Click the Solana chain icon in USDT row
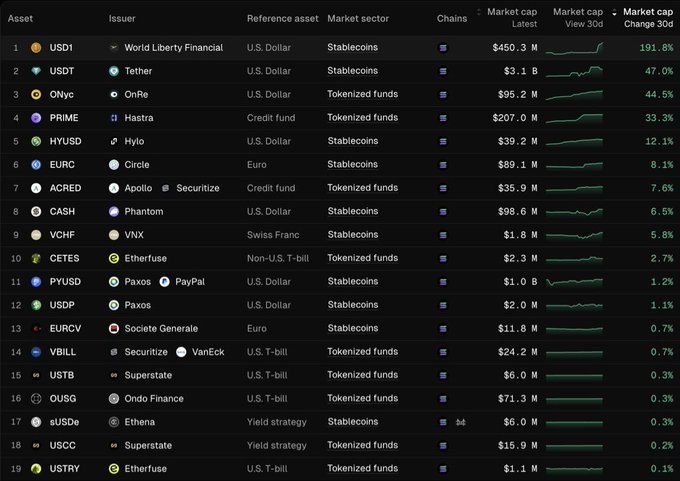 click(x=444, y=71)
